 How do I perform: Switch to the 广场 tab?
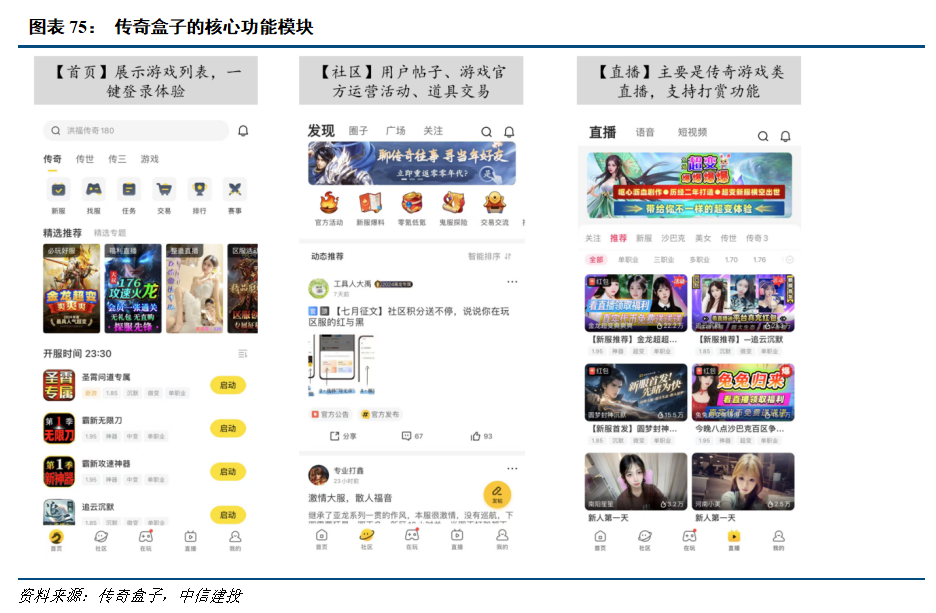tap(395, 131)
